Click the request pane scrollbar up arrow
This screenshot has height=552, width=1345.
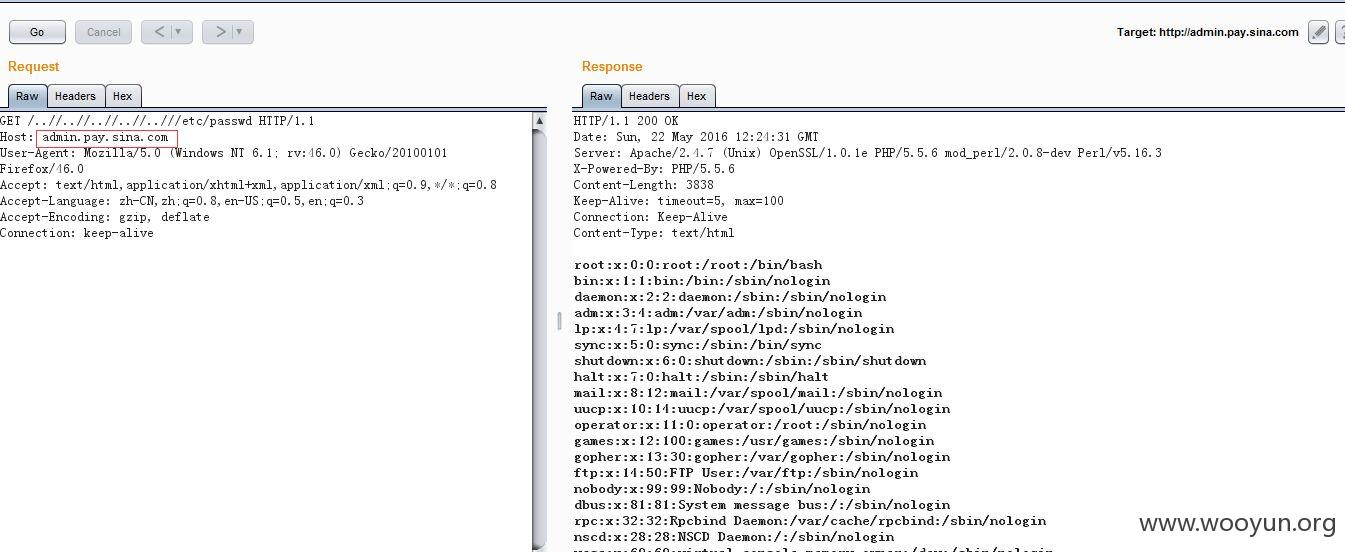point(539,121)
